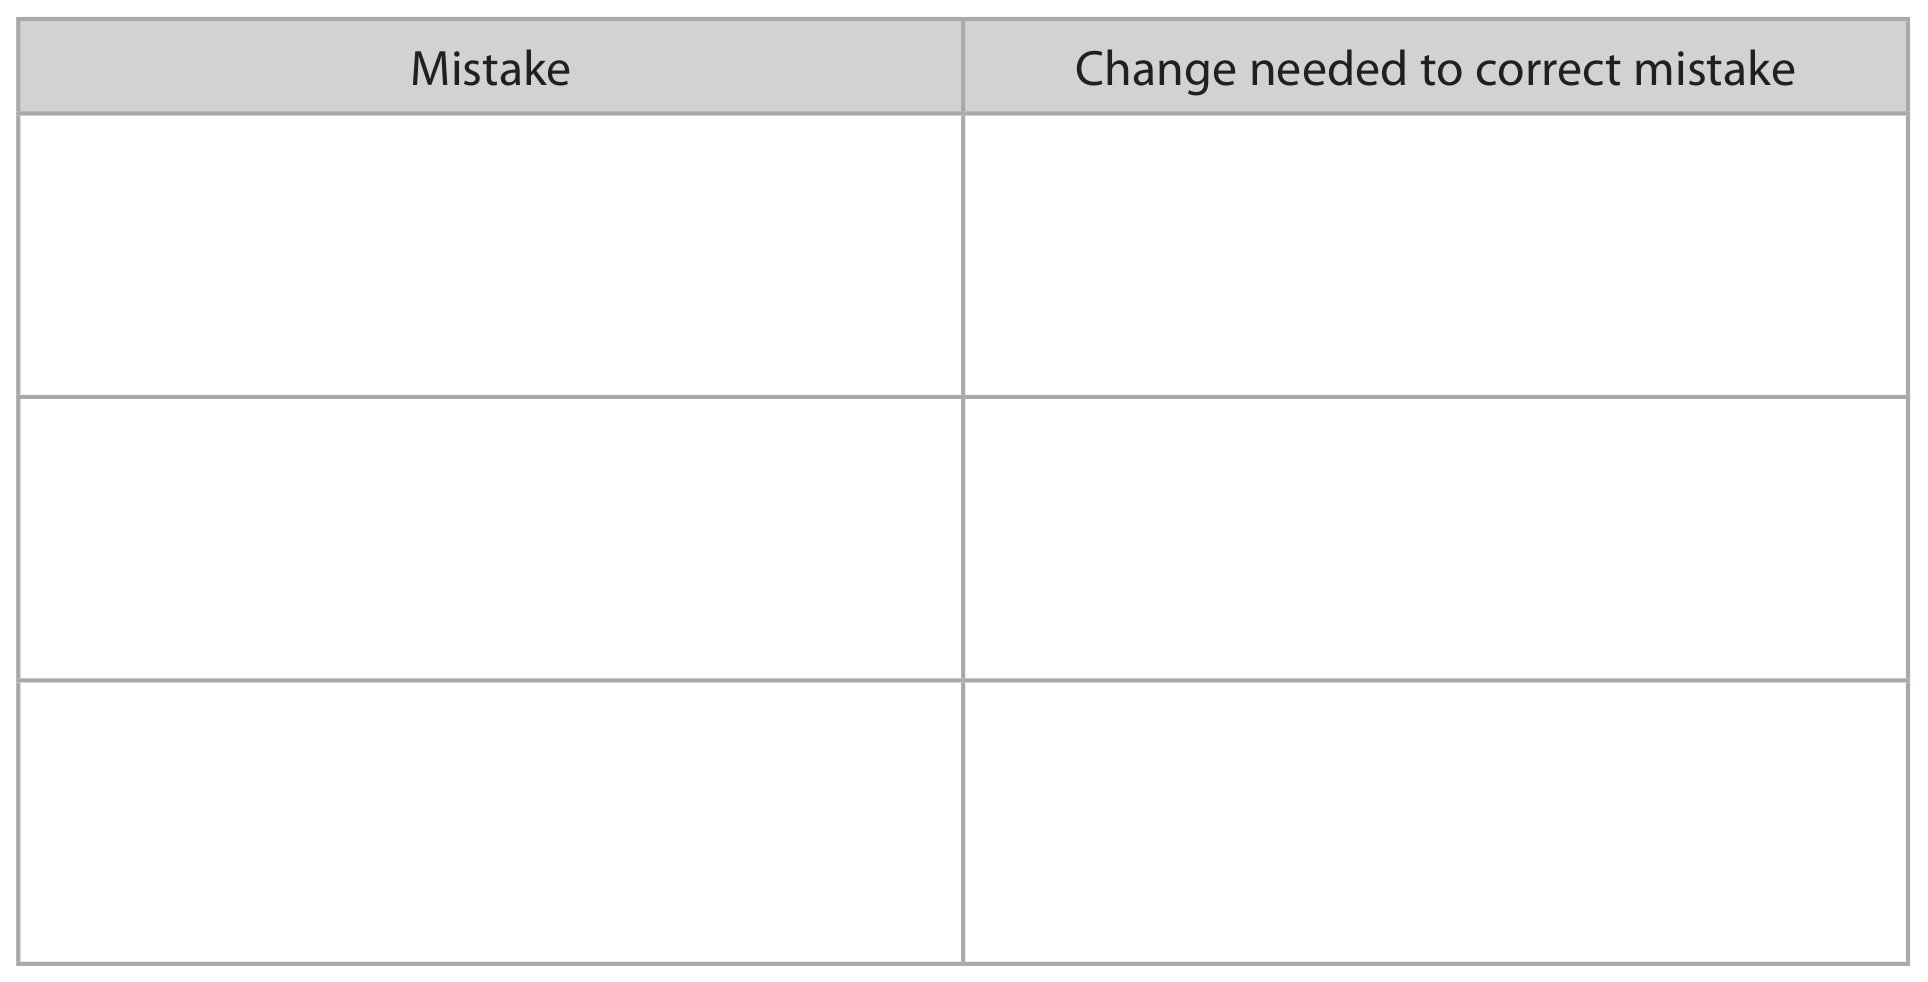
Task: Click the word "Change" in the header
Action: (x=1155, y=72)
